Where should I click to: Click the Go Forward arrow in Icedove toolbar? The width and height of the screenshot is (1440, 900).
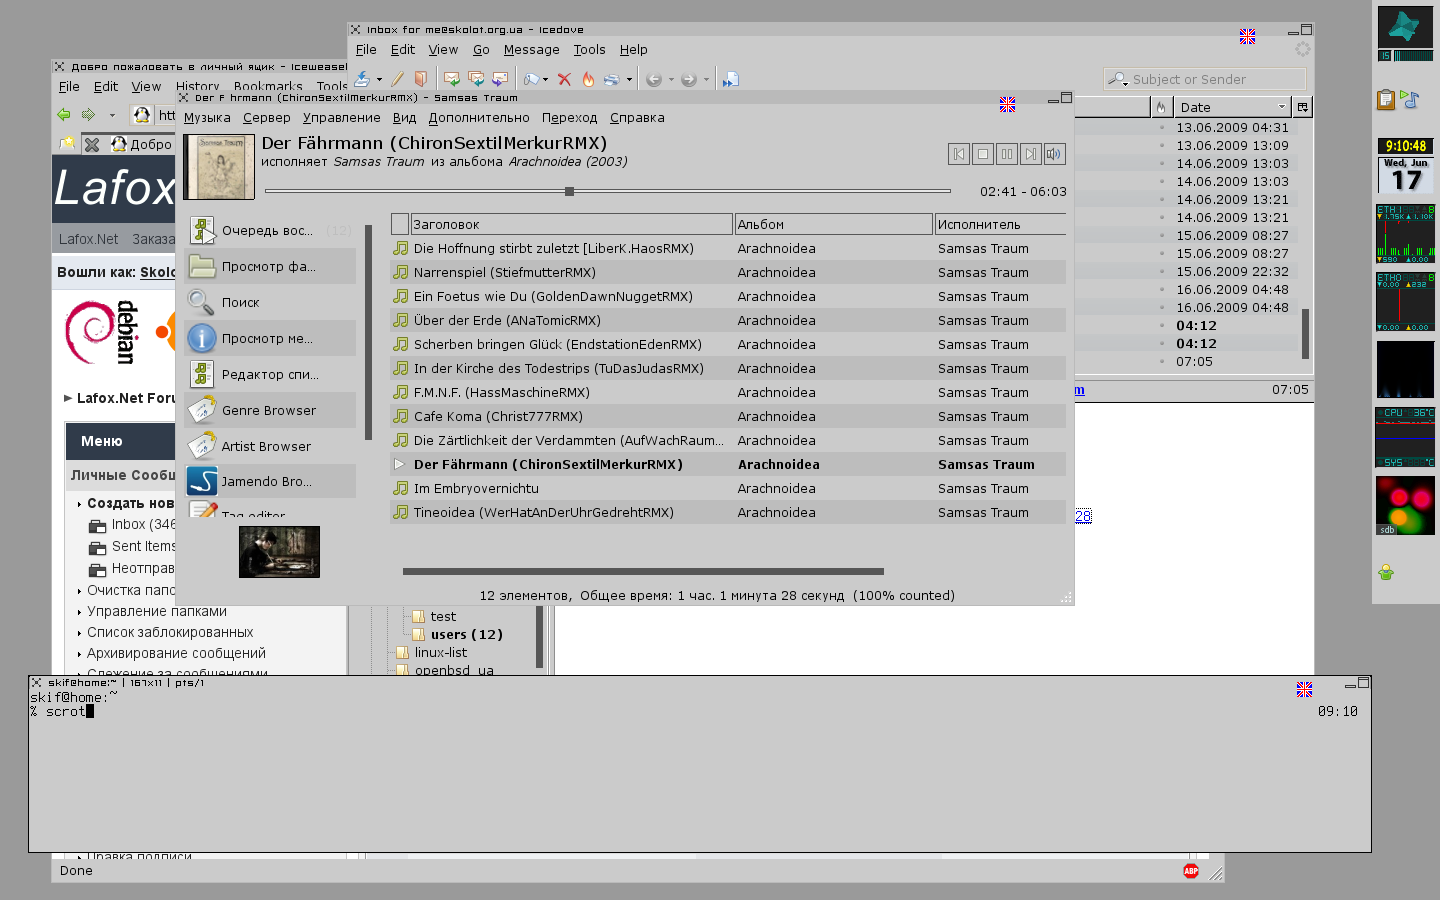[689, 79]
